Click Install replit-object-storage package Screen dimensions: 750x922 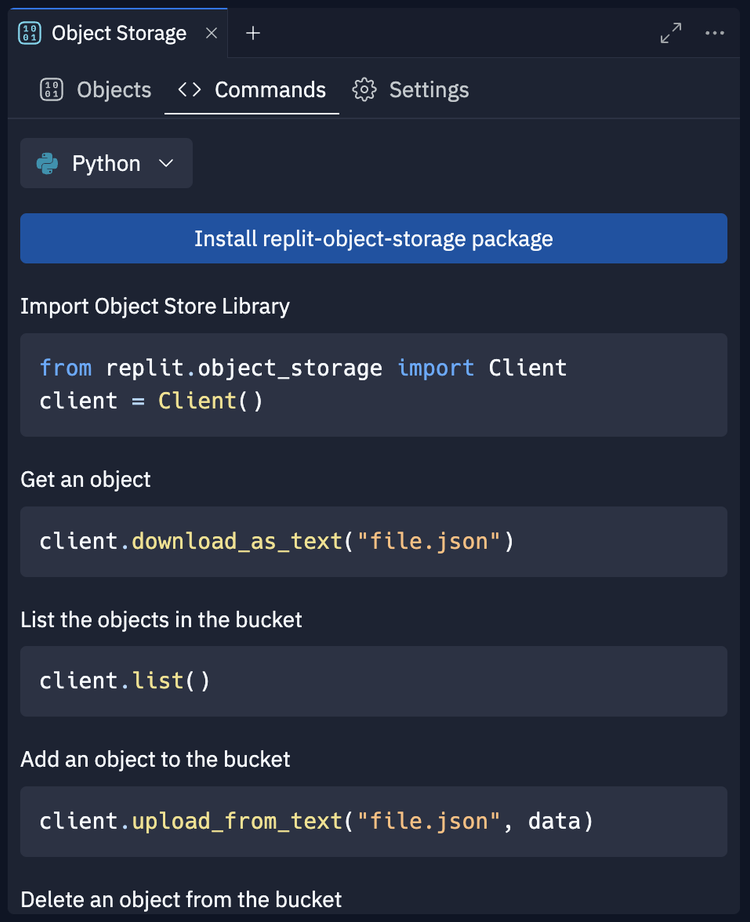click(373, 238)
